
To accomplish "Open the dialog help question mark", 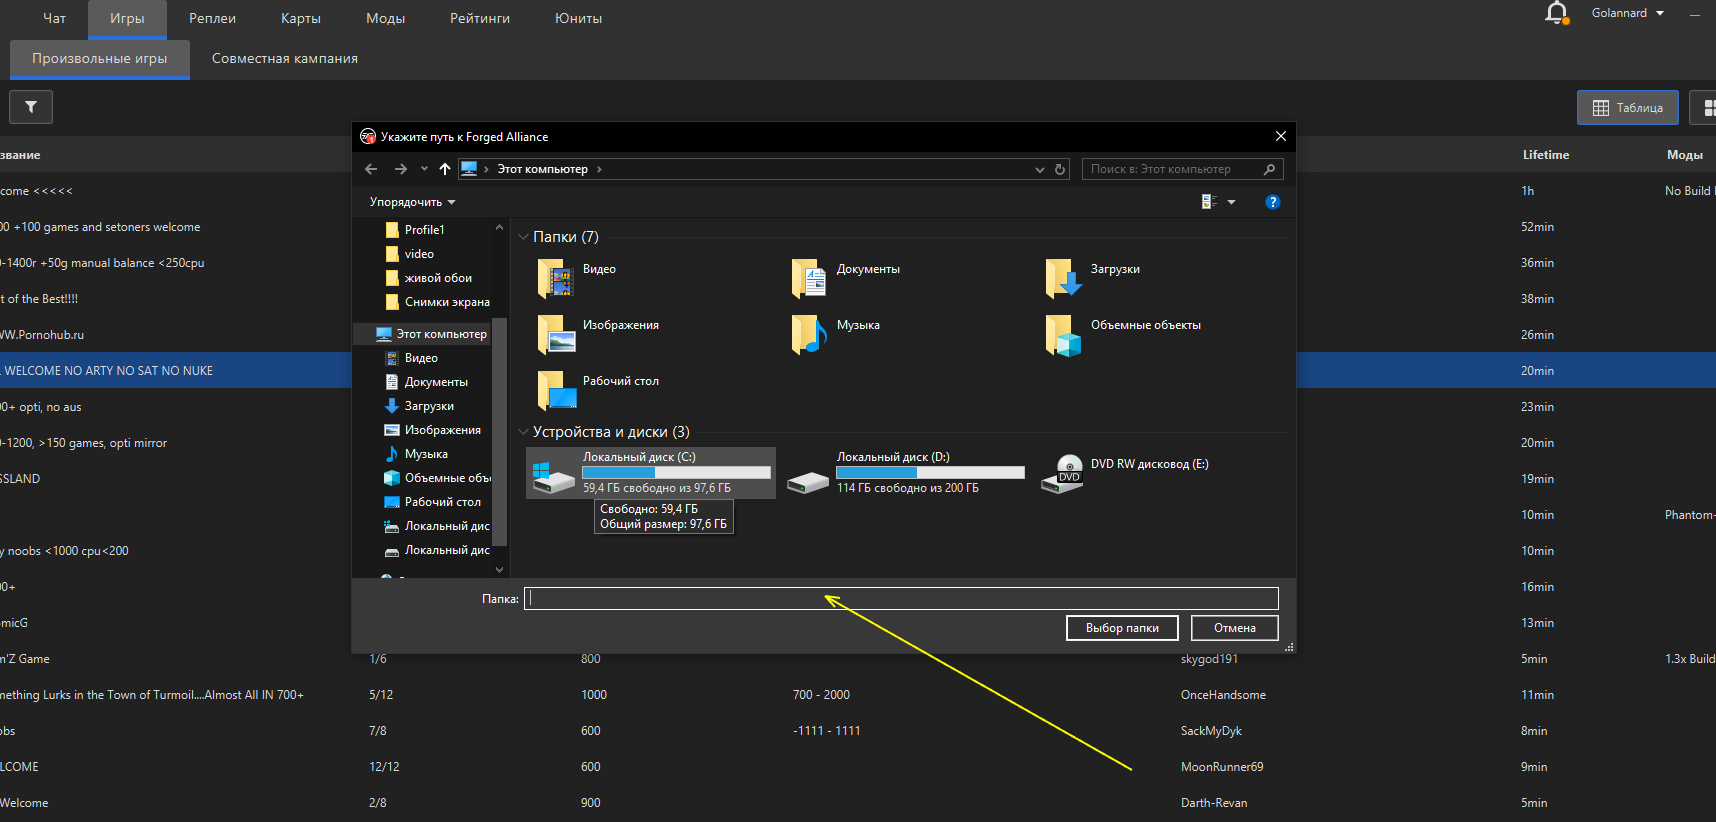I will tap(1272, 202).
